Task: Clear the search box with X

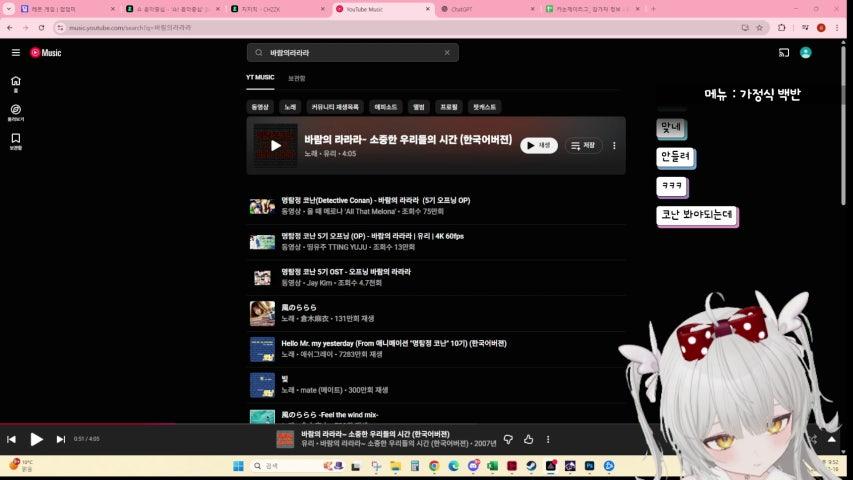Action: [447, 53]
